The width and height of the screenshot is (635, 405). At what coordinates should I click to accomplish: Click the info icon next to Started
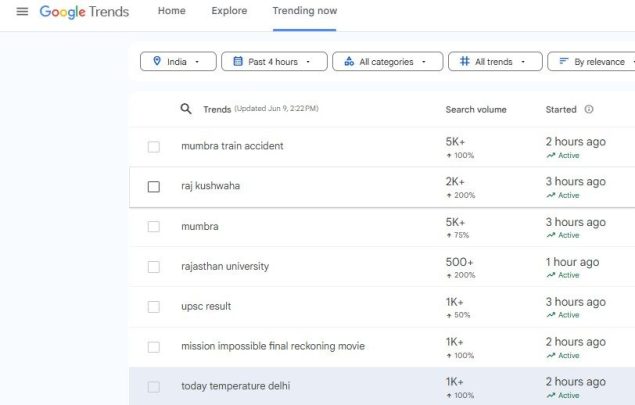click(x=589, y=109)
